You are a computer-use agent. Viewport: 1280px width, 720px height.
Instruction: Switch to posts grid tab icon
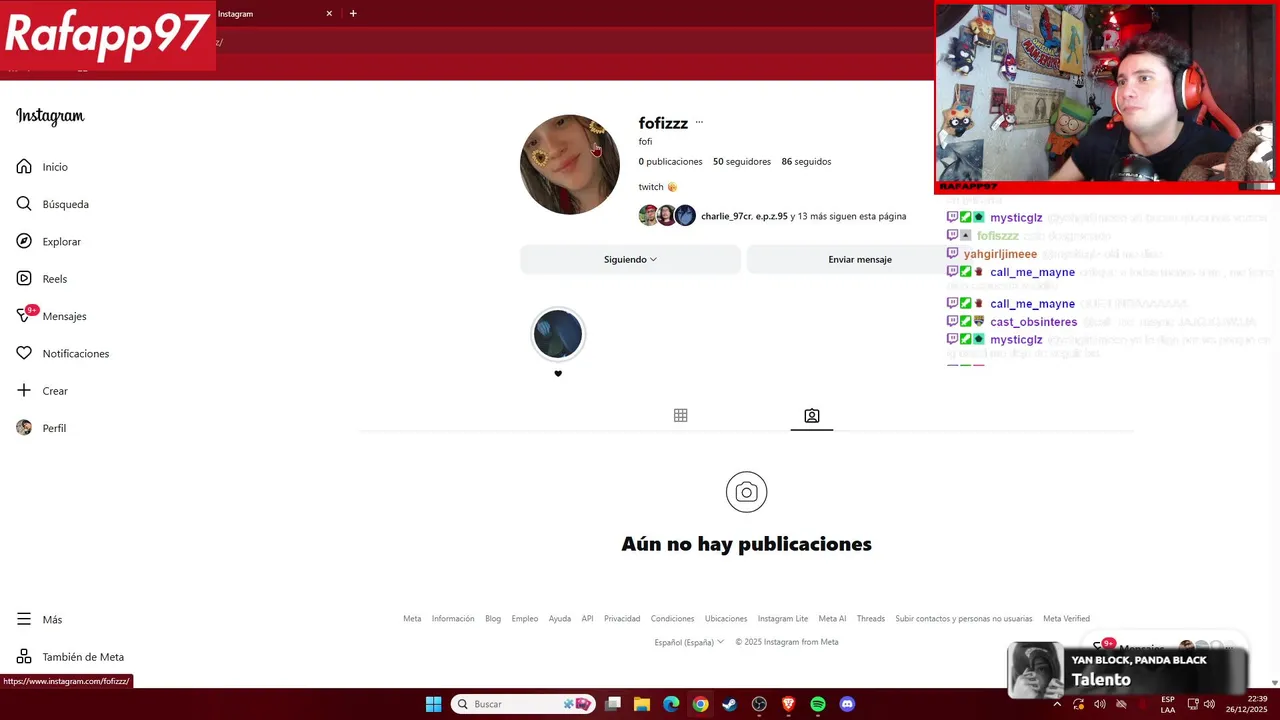point(680,415)
